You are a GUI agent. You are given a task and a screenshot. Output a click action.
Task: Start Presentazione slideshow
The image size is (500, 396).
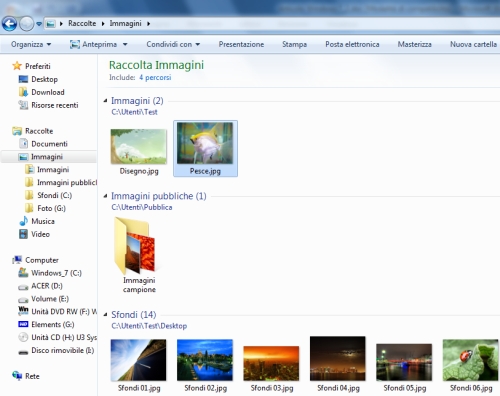(x=241, y=44)
